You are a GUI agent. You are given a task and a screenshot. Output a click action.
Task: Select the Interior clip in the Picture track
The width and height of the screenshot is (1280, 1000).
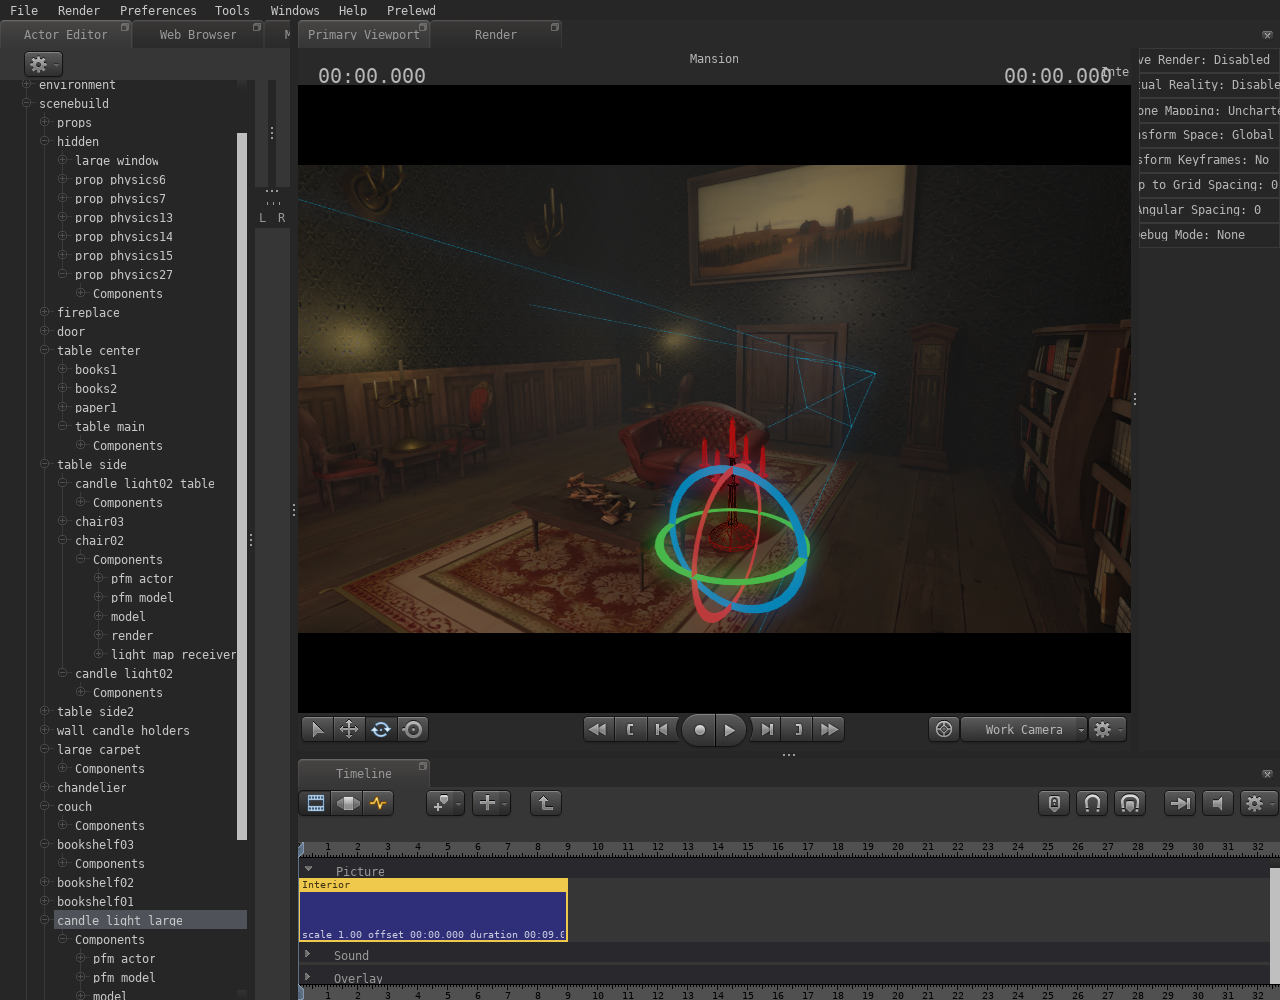(433, 910)
